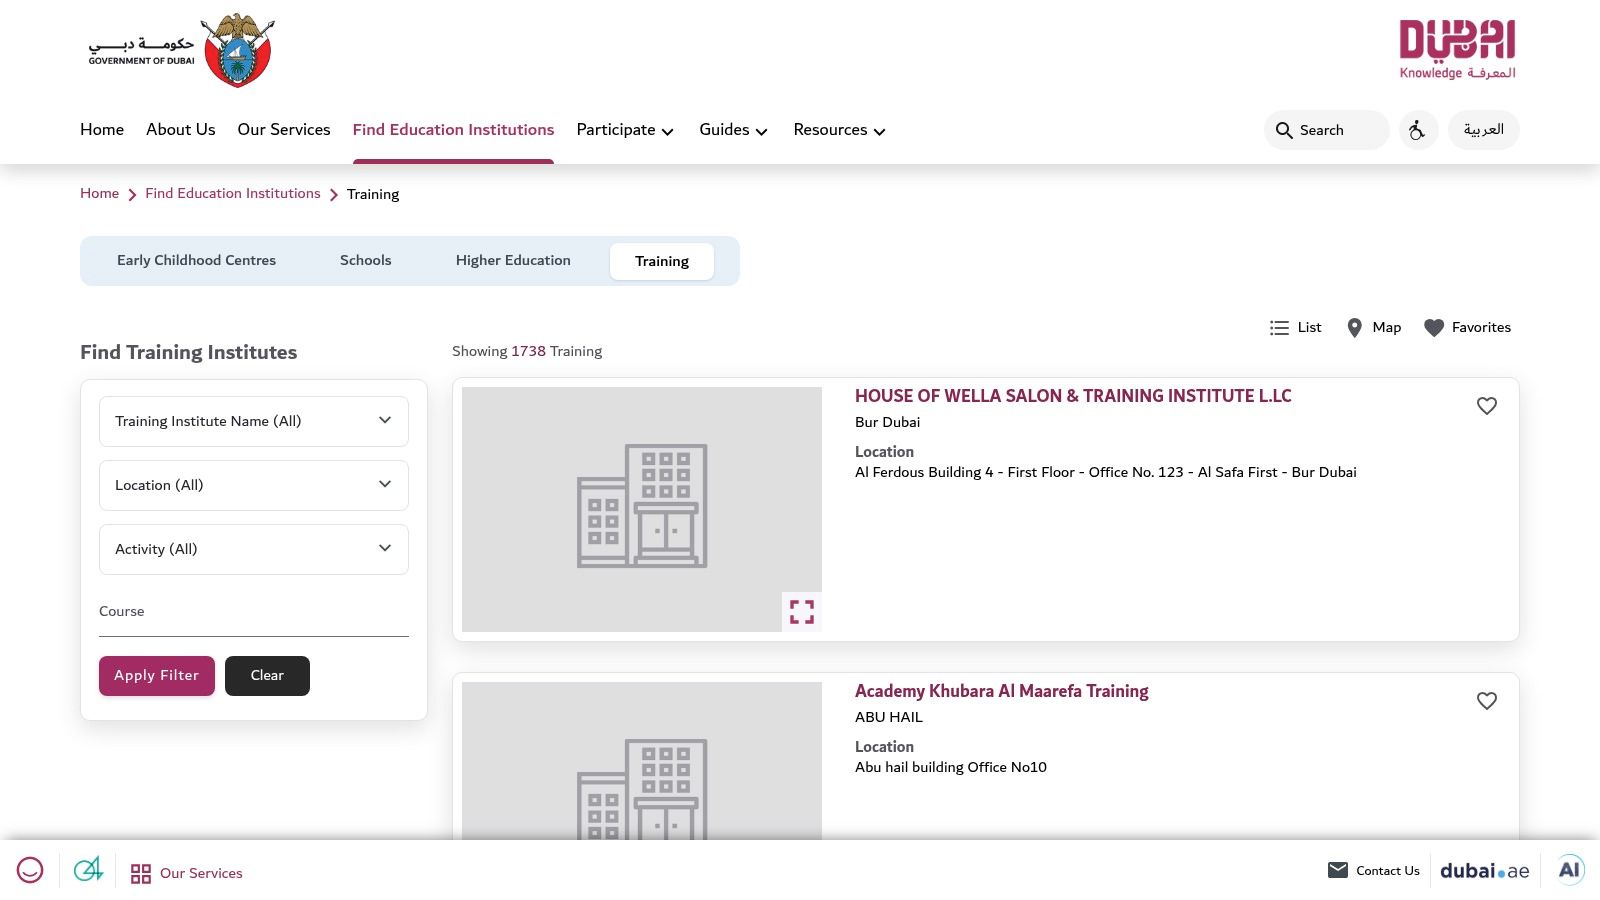Switch to the Schools tab

(x=365, y=260)
